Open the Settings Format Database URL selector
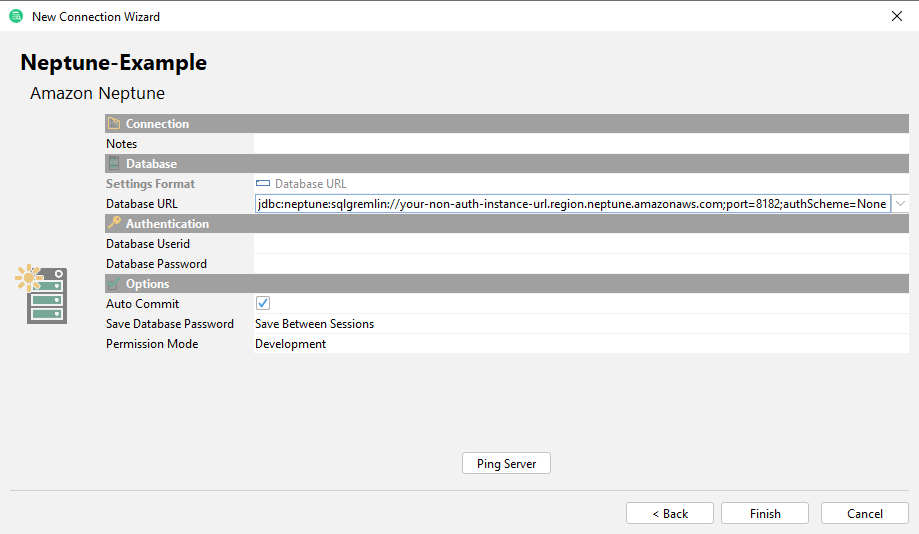 coord(581,183)
